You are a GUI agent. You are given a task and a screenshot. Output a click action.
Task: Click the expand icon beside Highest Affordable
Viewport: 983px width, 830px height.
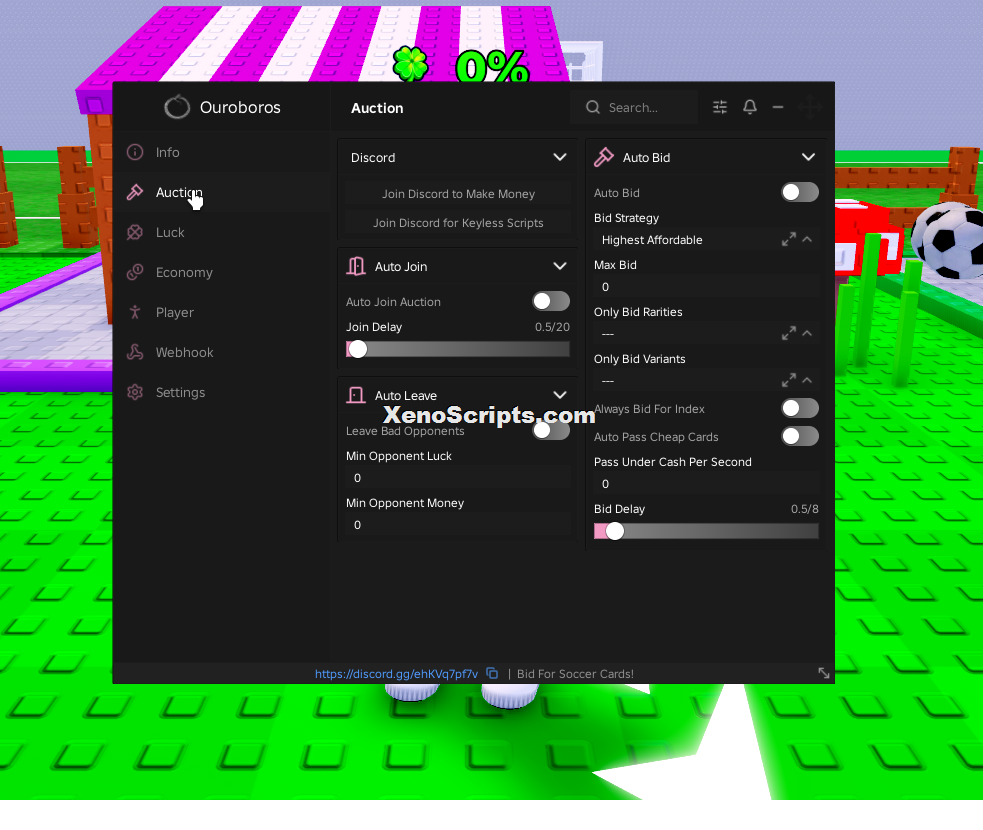click(789, 239)
